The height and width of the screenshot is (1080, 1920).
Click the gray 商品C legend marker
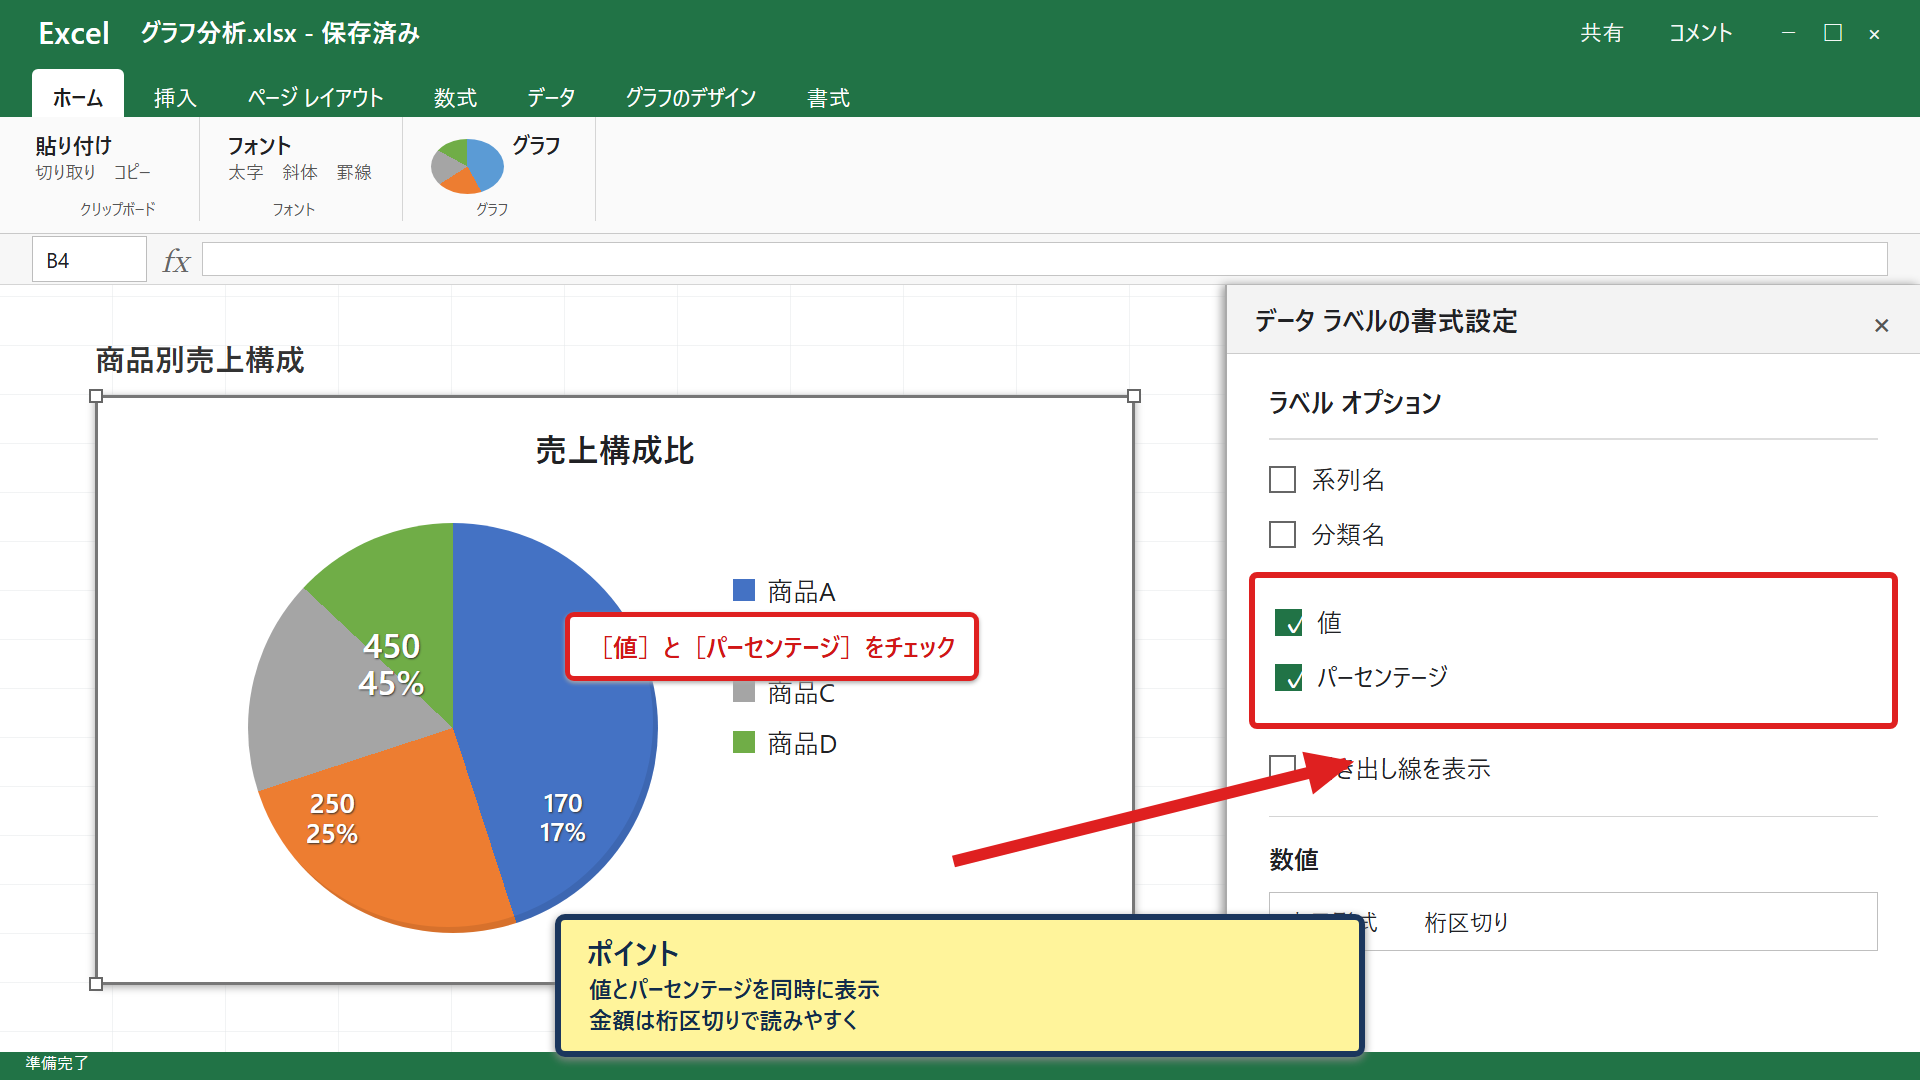743,692
